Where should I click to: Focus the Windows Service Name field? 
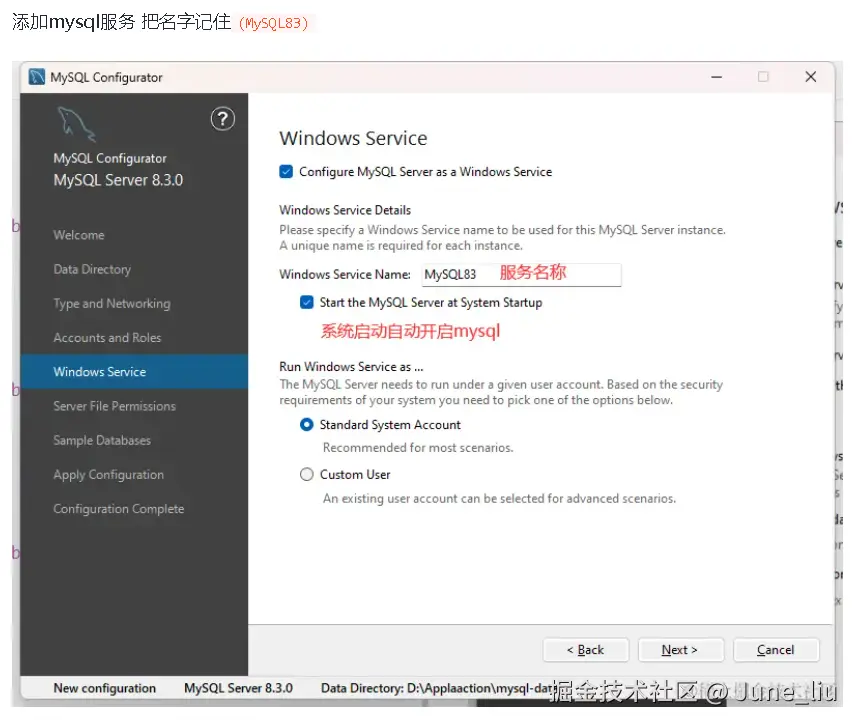[521, 274]
